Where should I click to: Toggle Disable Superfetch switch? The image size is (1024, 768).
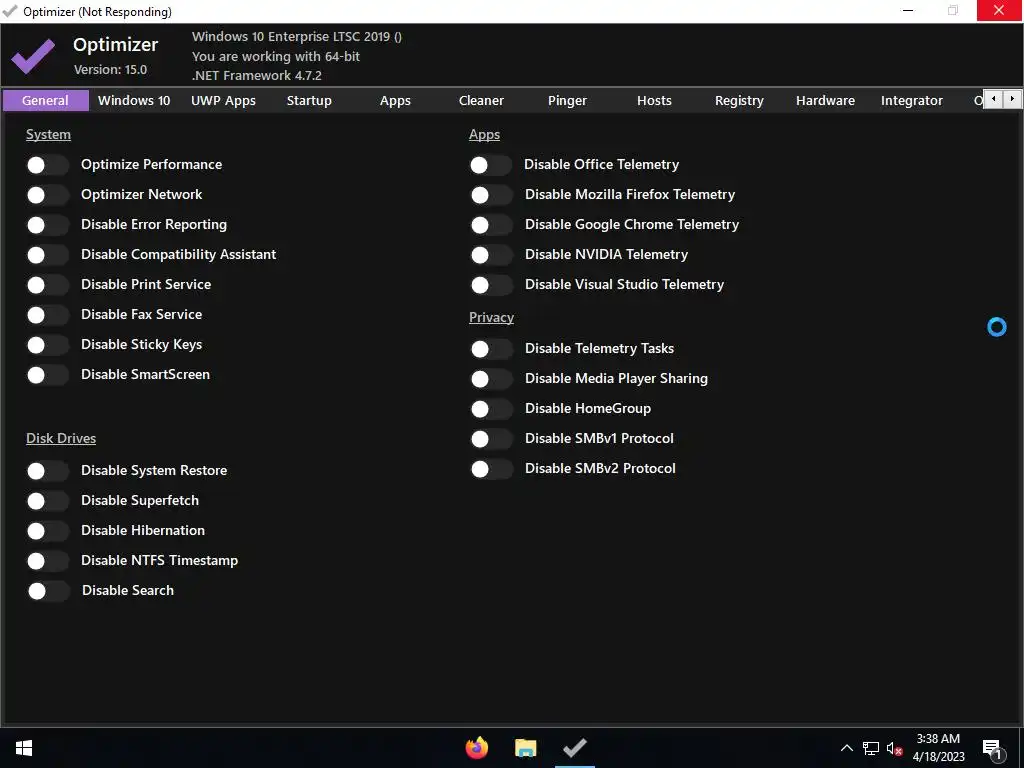(x=47, y=501)
